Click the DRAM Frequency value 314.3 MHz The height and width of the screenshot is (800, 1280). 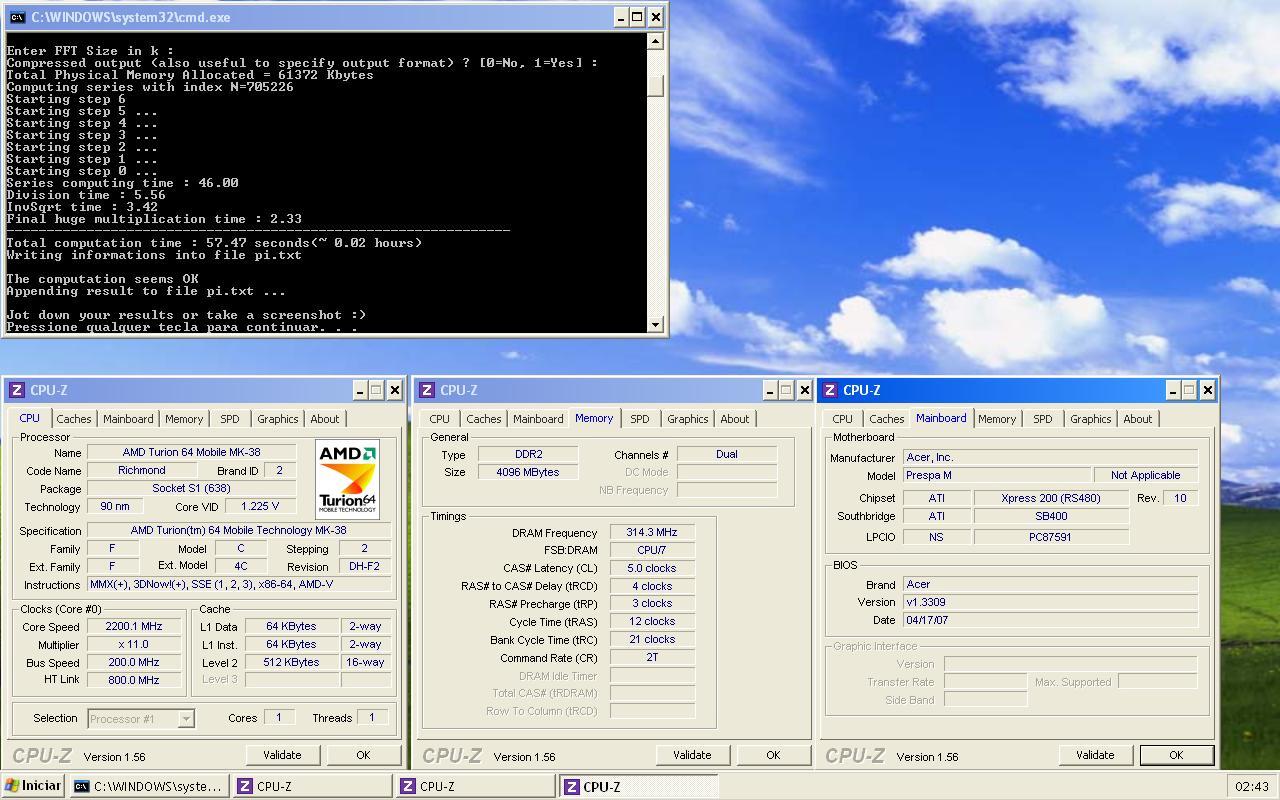pyautogui.click(x=651, y=532)
